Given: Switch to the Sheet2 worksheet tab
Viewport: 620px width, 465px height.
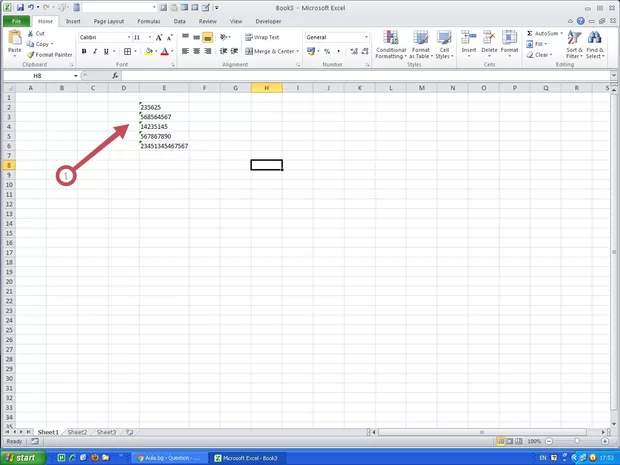Looking at the screenshot, I should [77, 432].
